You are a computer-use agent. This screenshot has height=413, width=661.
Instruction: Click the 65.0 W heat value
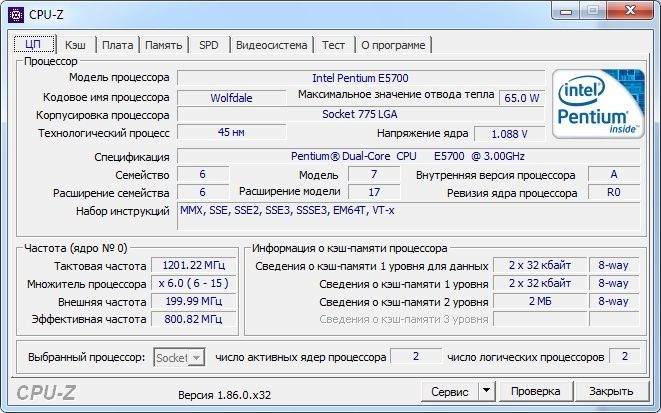[x=522, y=98]
